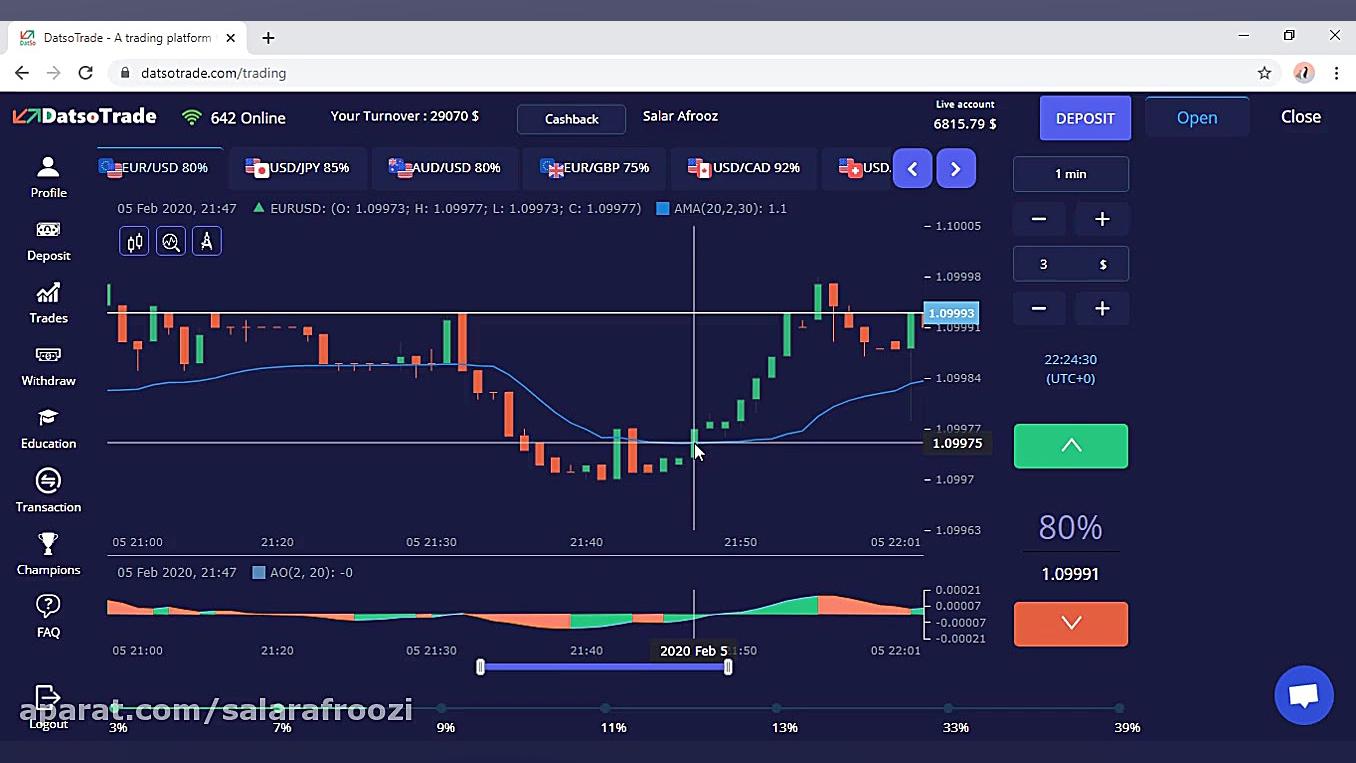
Task: Select the AUD/USD 80% asset tab
Action: point(445,168)
